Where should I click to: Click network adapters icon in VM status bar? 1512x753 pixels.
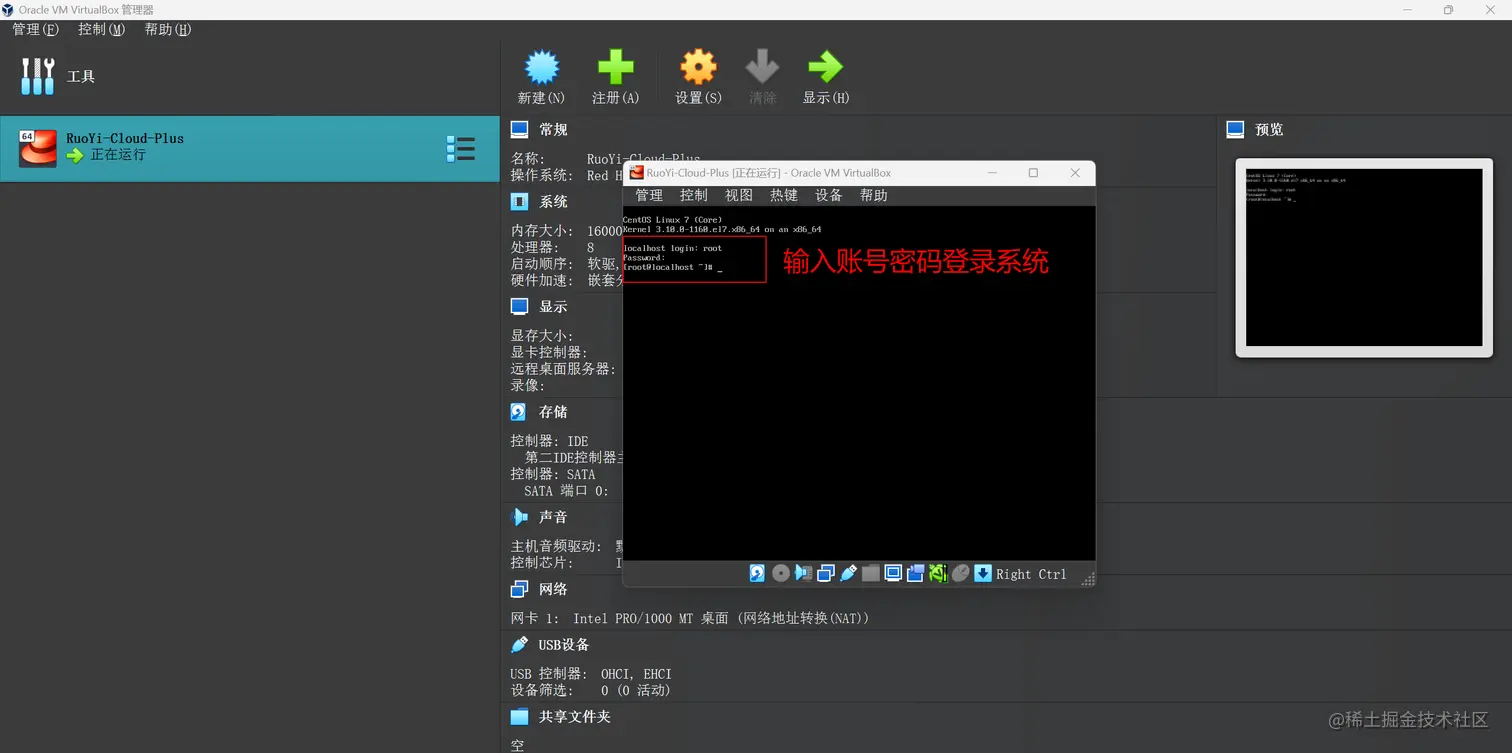[x=826, y=573]
